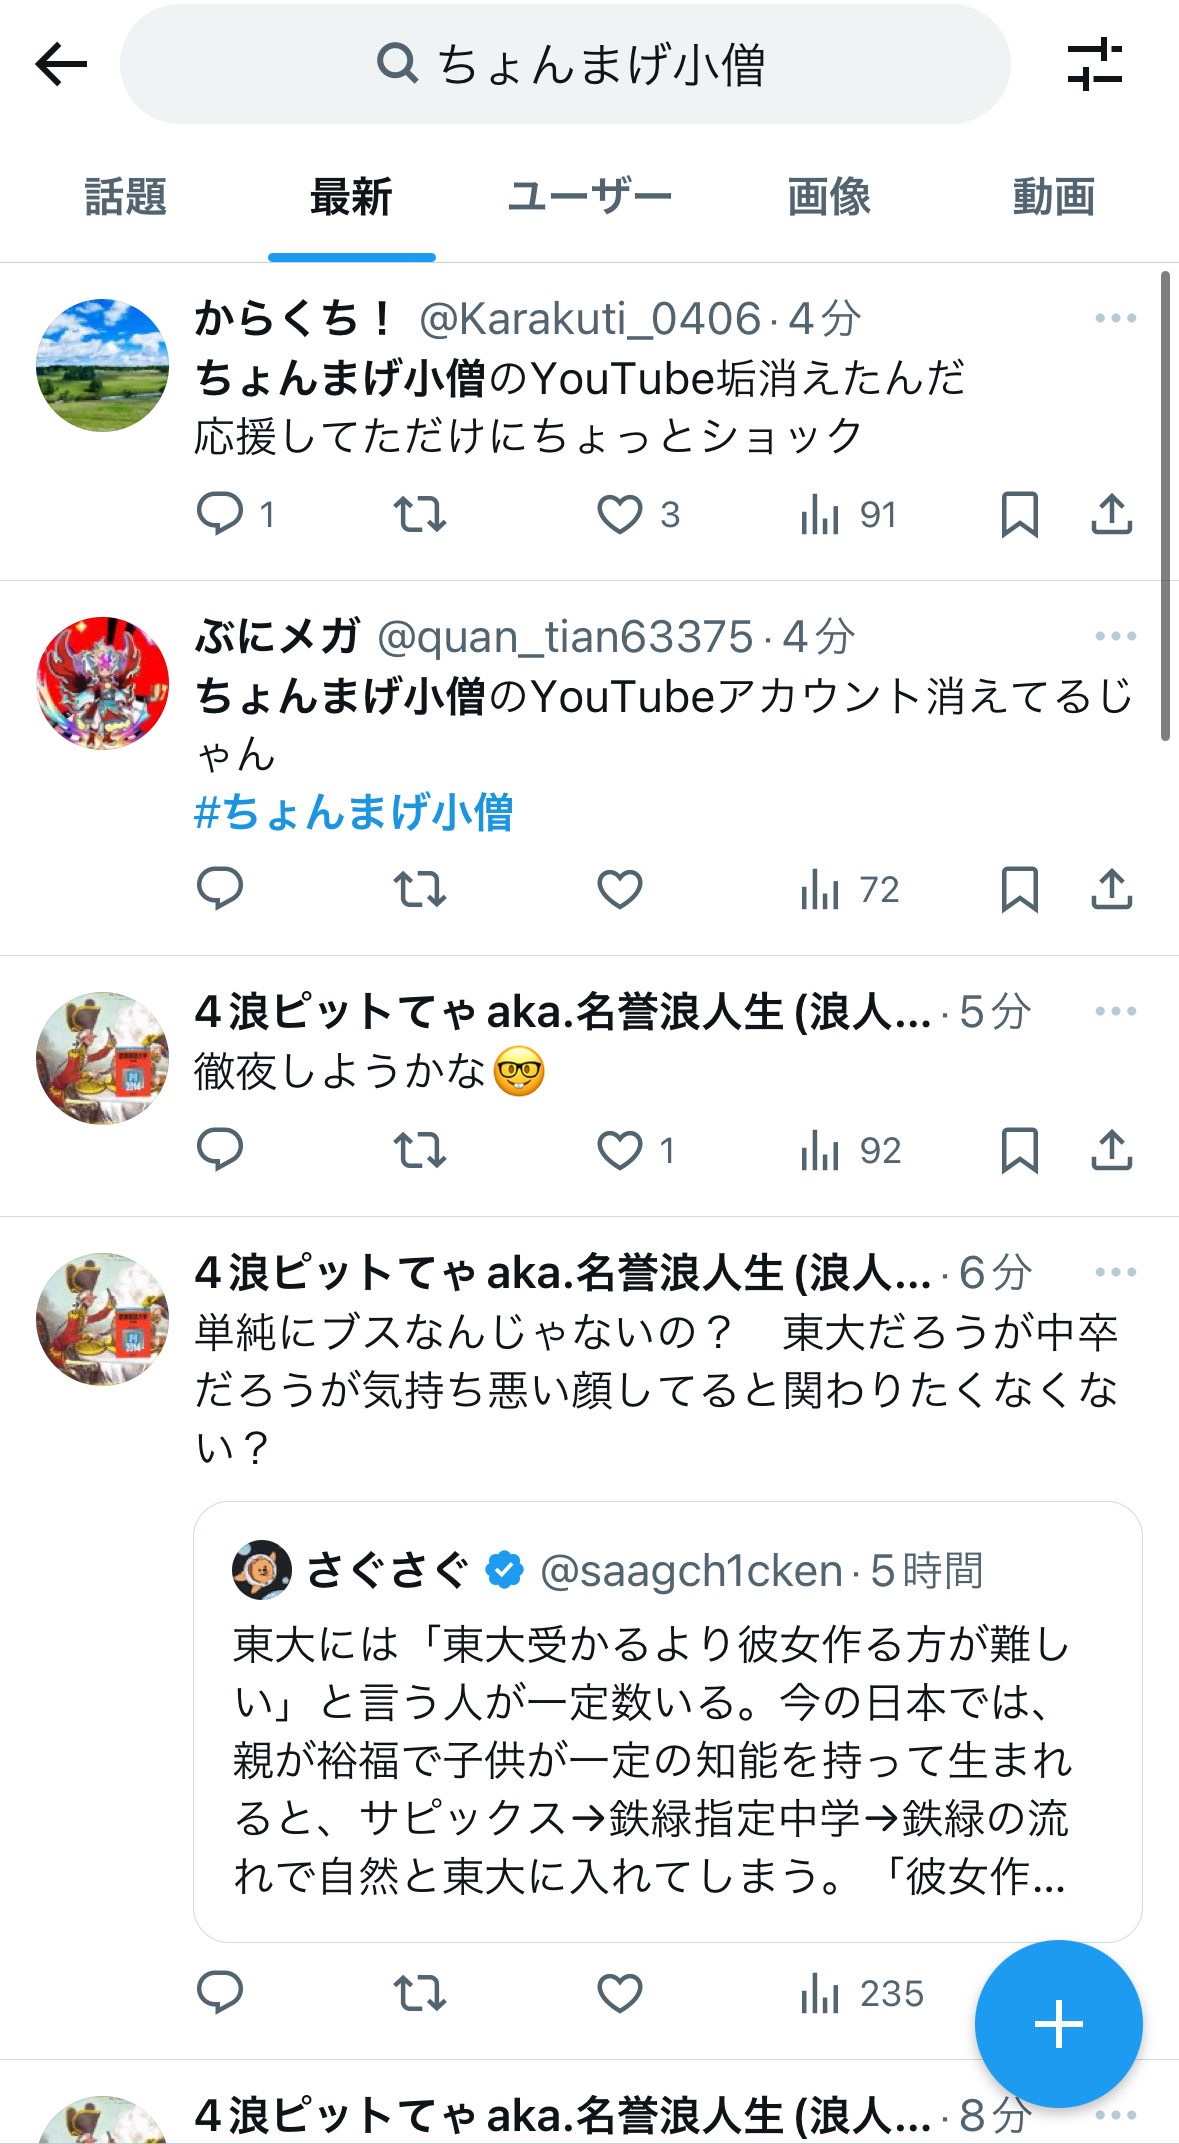Tap the back arrow icon
This screenshot has height=2144, width=1179.
click(61, 65)
